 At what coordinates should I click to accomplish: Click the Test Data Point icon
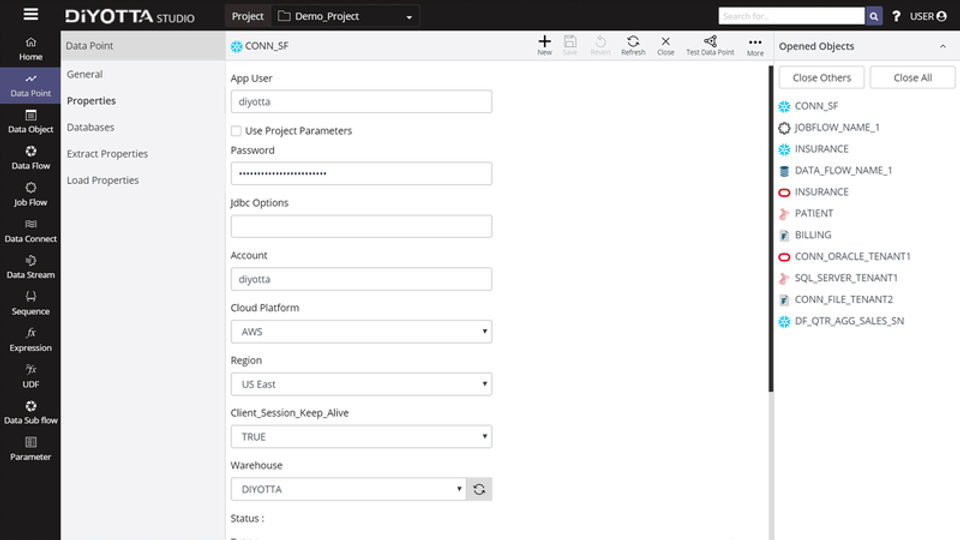tap(710, 44)
